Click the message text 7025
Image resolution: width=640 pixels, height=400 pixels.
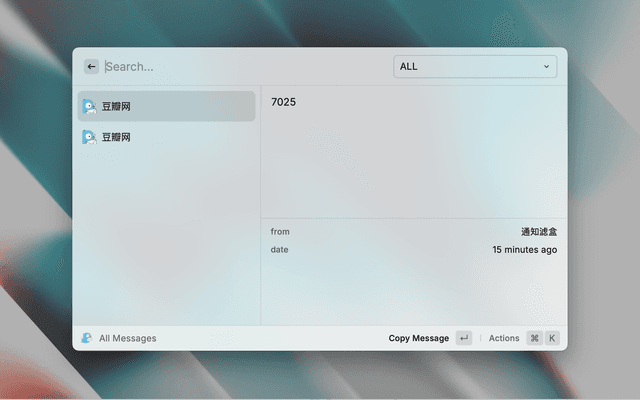[283, 102]
